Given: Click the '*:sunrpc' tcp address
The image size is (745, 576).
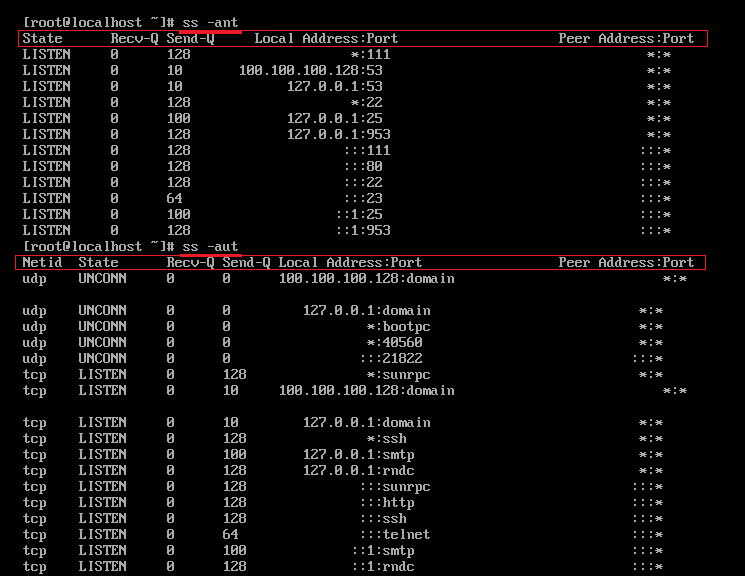Looking at the screenshot, I should [398, 374].
